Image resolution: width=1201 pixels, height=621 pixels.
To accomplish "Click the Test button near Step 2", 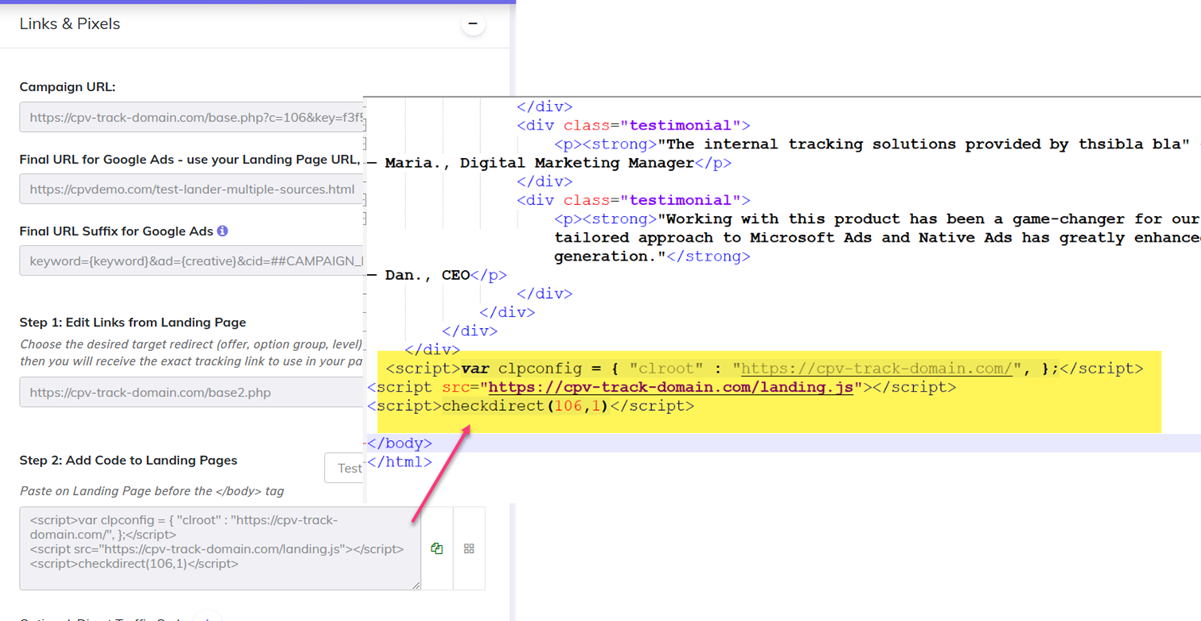I will [346, 467].
